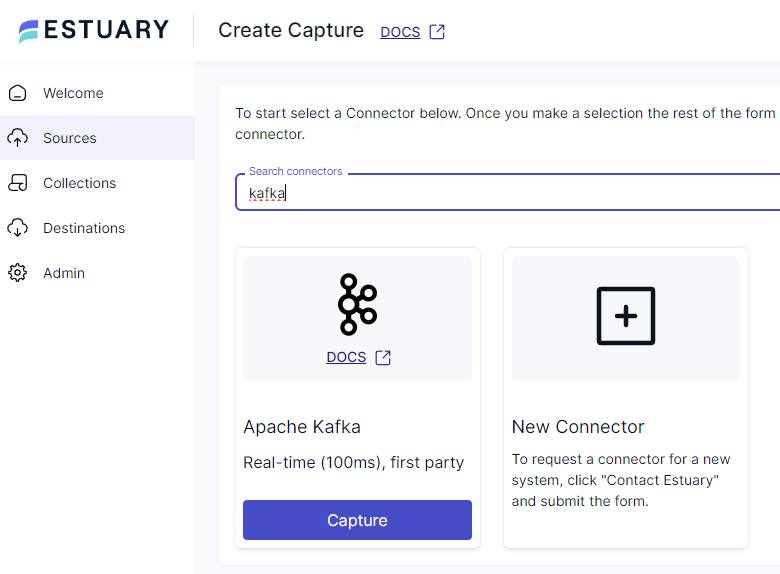Click external-link icon in Kafka card
The image size is (780, 574).
pos(383,358)
